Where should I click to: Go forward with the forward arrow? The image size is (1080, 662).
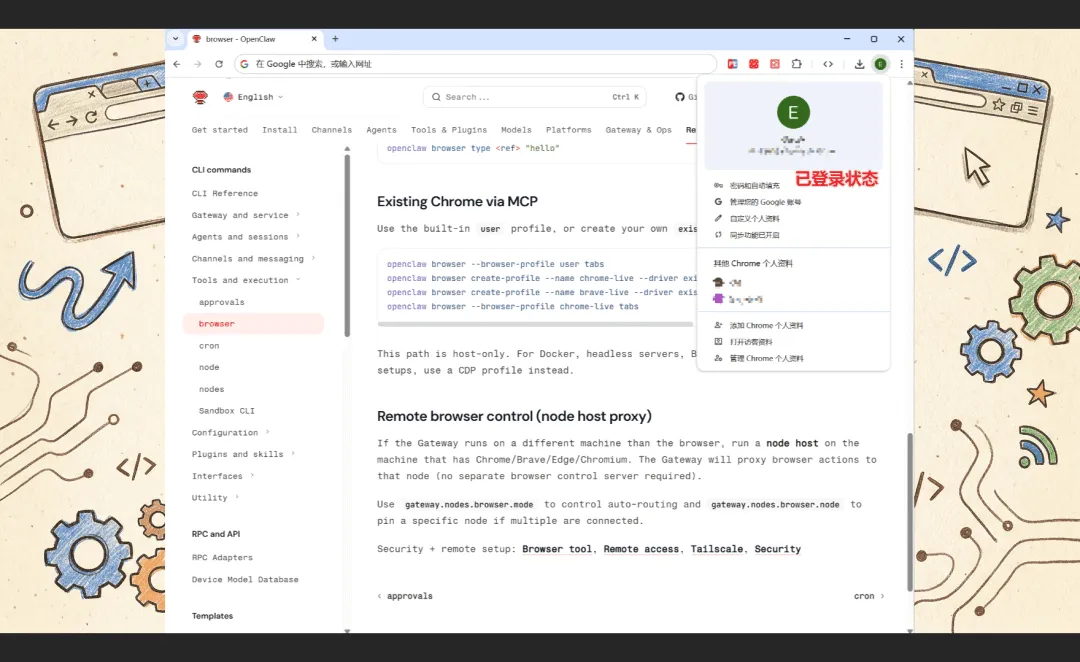click(x=198, y=64)
